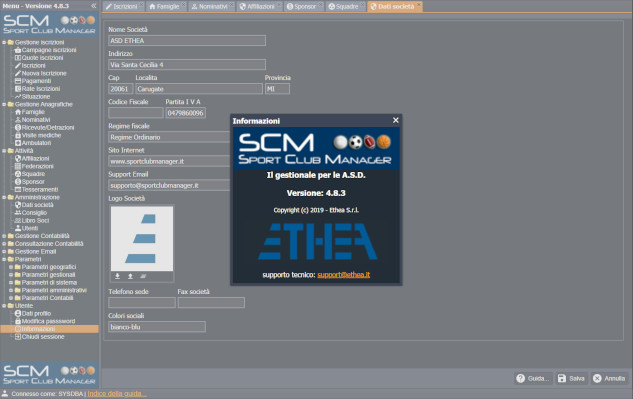
Task: Collapse the side menu with double-chevron icon
Action: (x=94, y=6)
